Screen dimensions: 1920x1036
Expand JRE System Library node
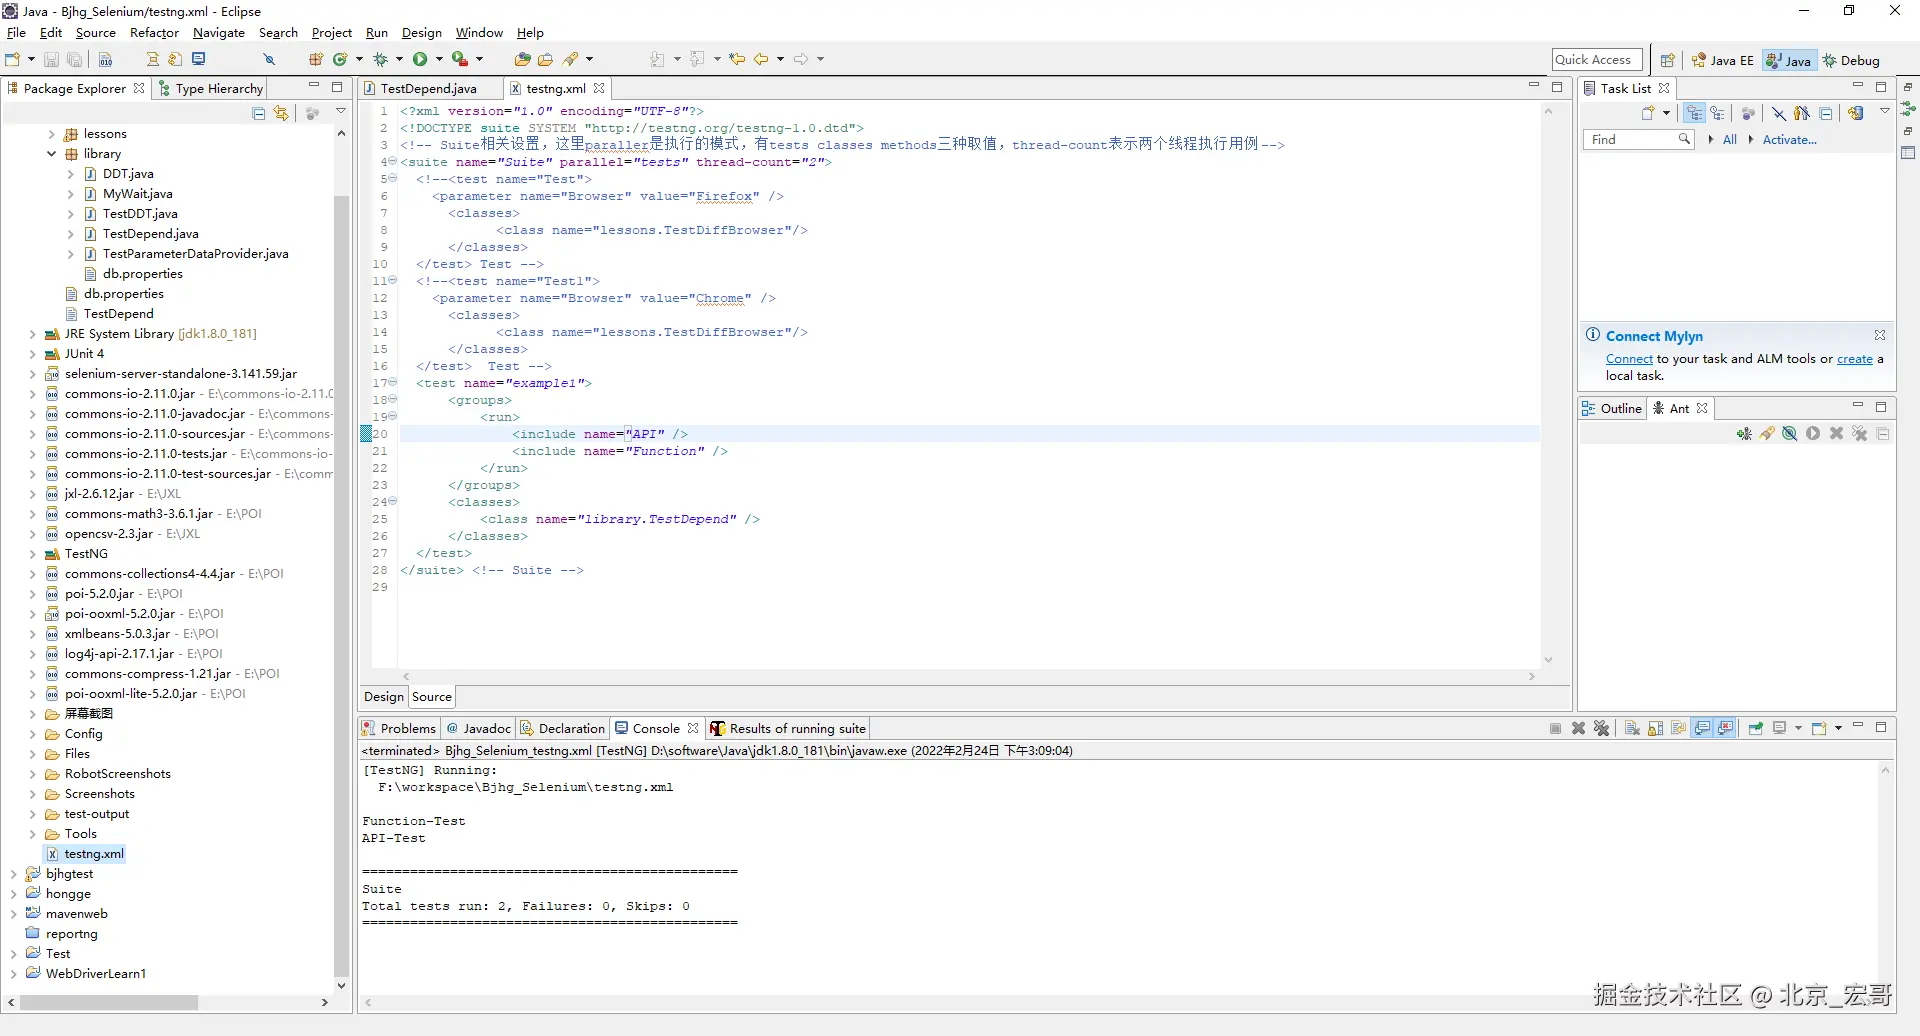click(33, 334)
